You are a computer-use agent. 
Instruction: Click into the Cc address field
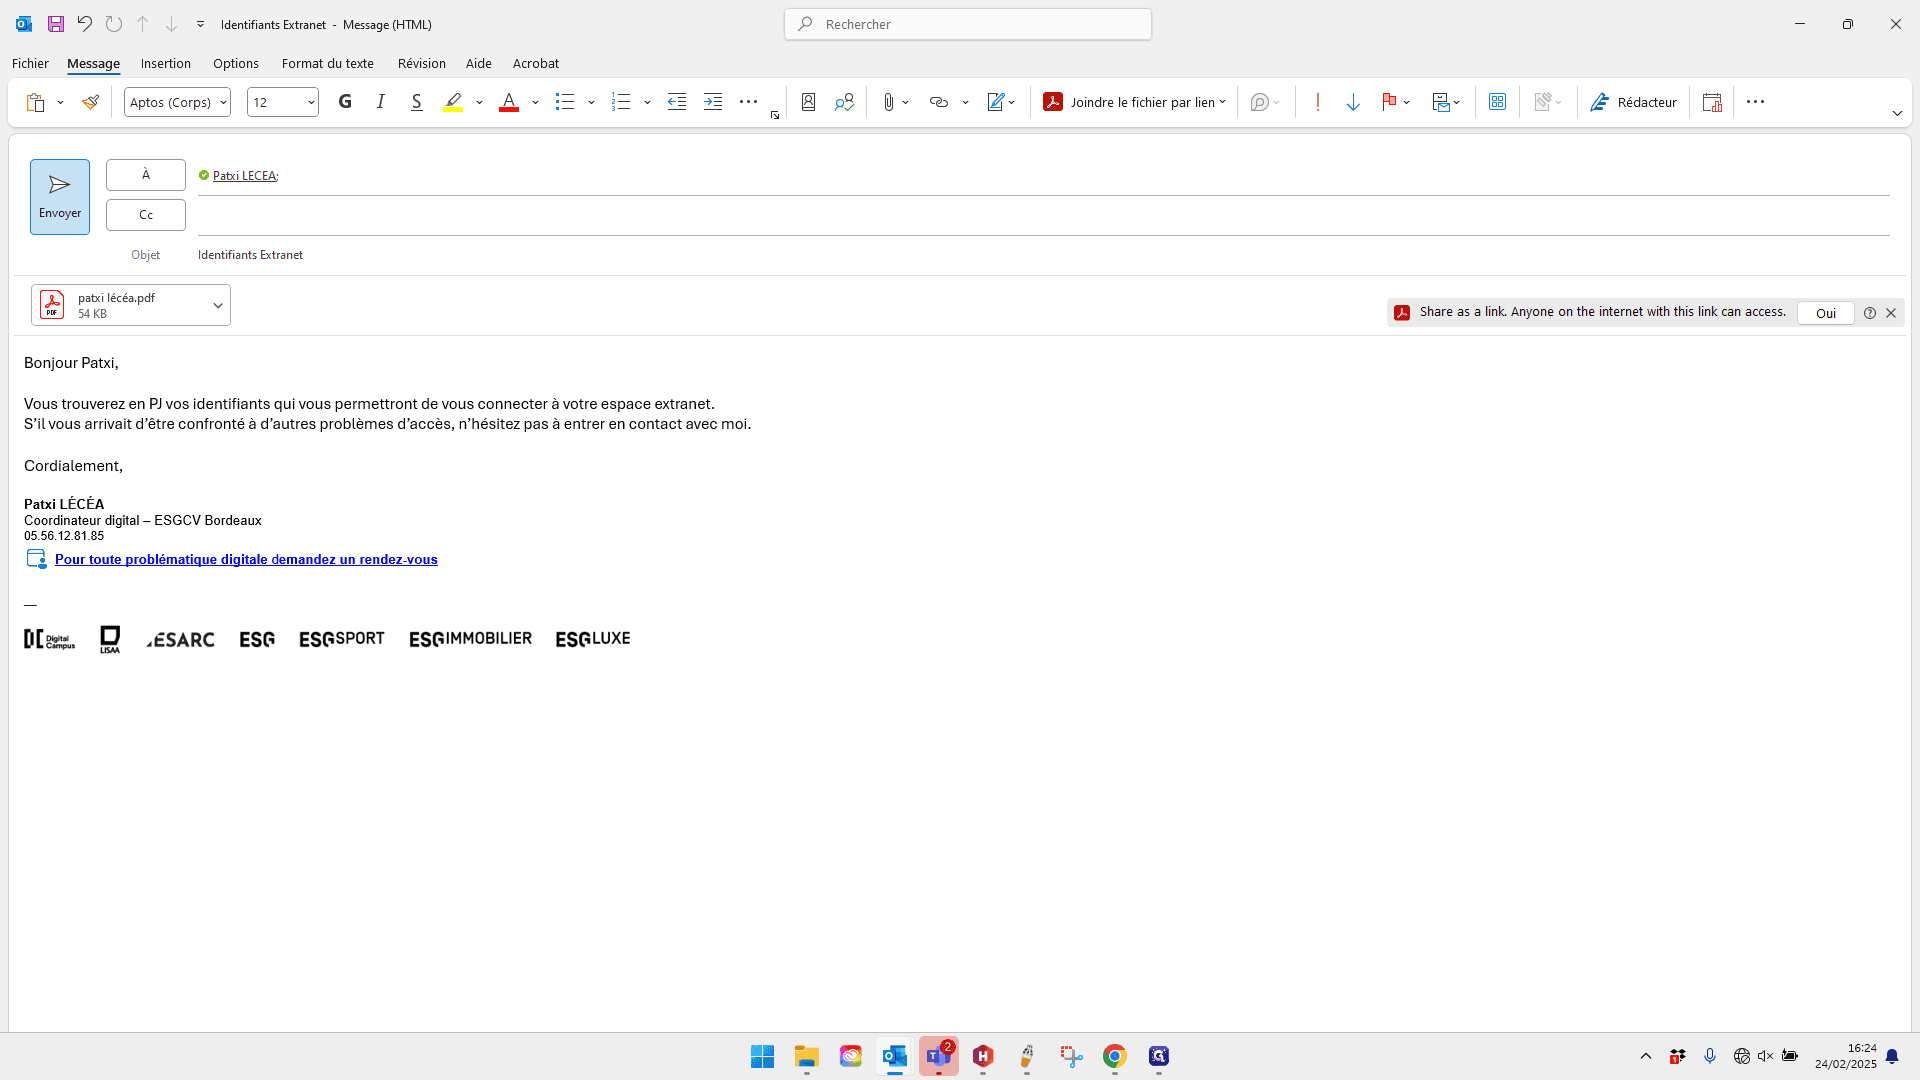[x=1043, y=216]
